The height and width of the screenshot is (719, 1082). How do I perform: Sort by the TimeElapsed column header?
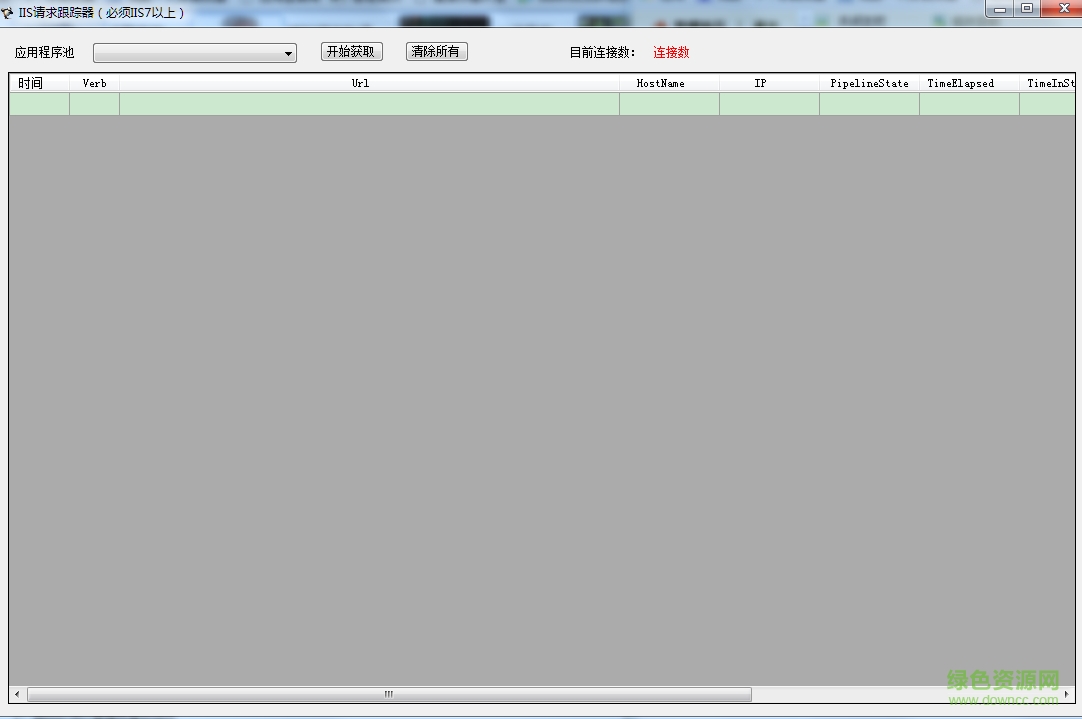pos(960,83)
